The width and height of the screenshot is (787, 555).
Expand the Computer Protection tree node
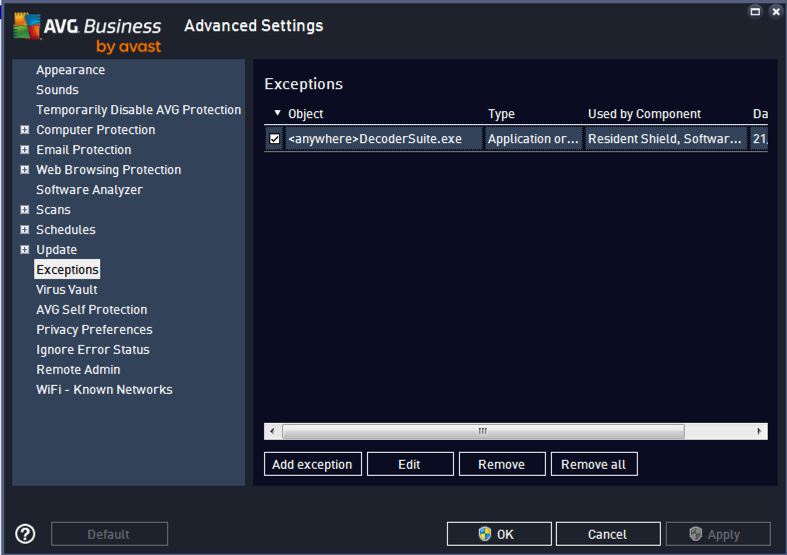click(x=24, y=129)
